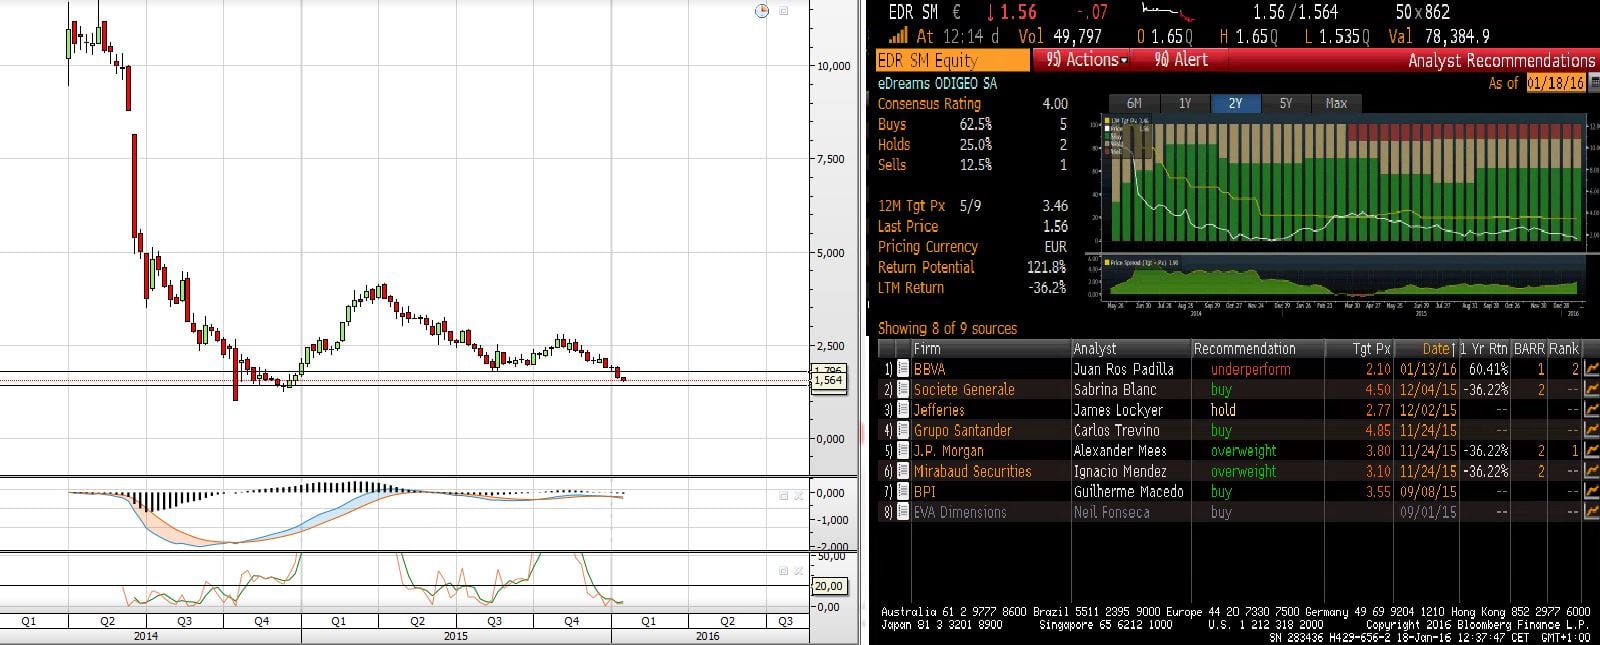Screen dimensions: 1600x645
Task: Open the Mirabaud Securities firm link
Action: click(x=972, y=471)
